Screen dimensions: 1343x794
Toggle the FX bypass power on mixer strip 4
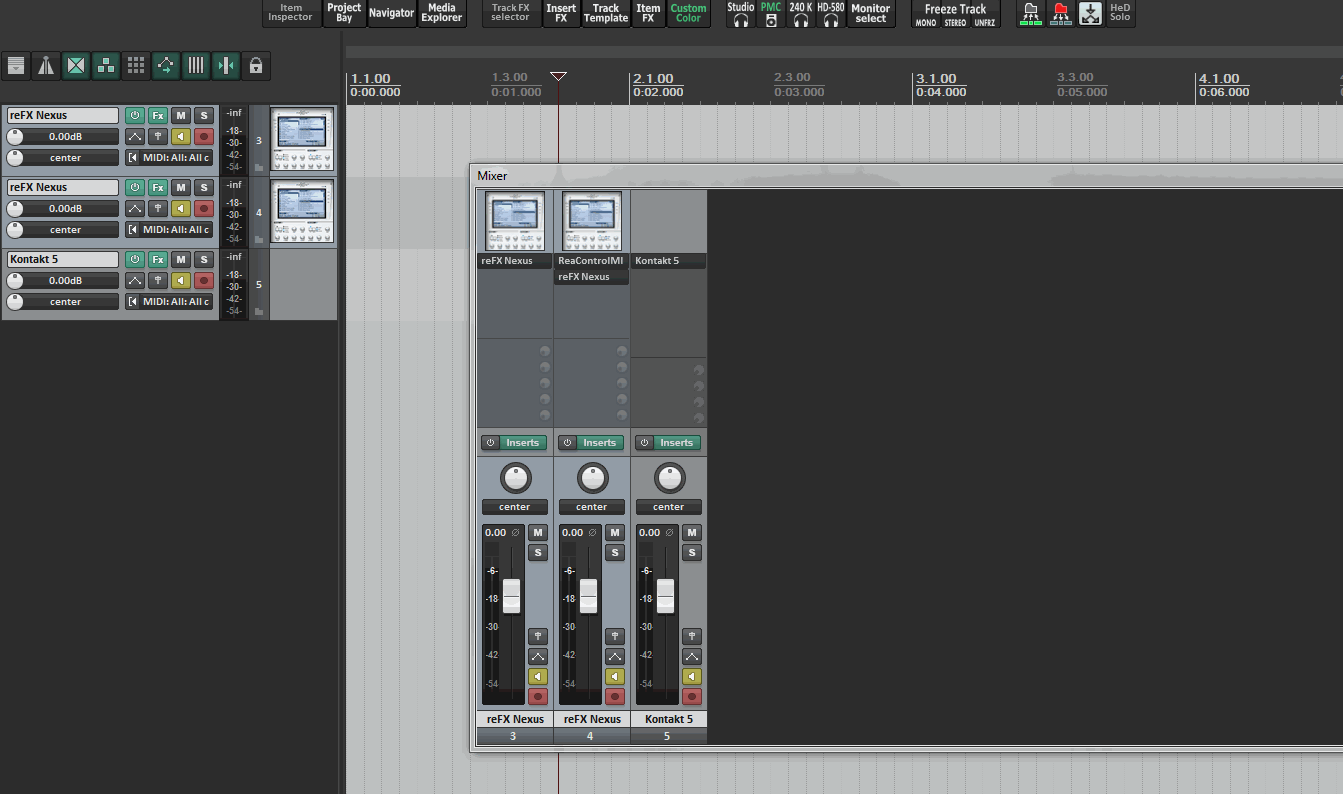click(x=567, y=443)
